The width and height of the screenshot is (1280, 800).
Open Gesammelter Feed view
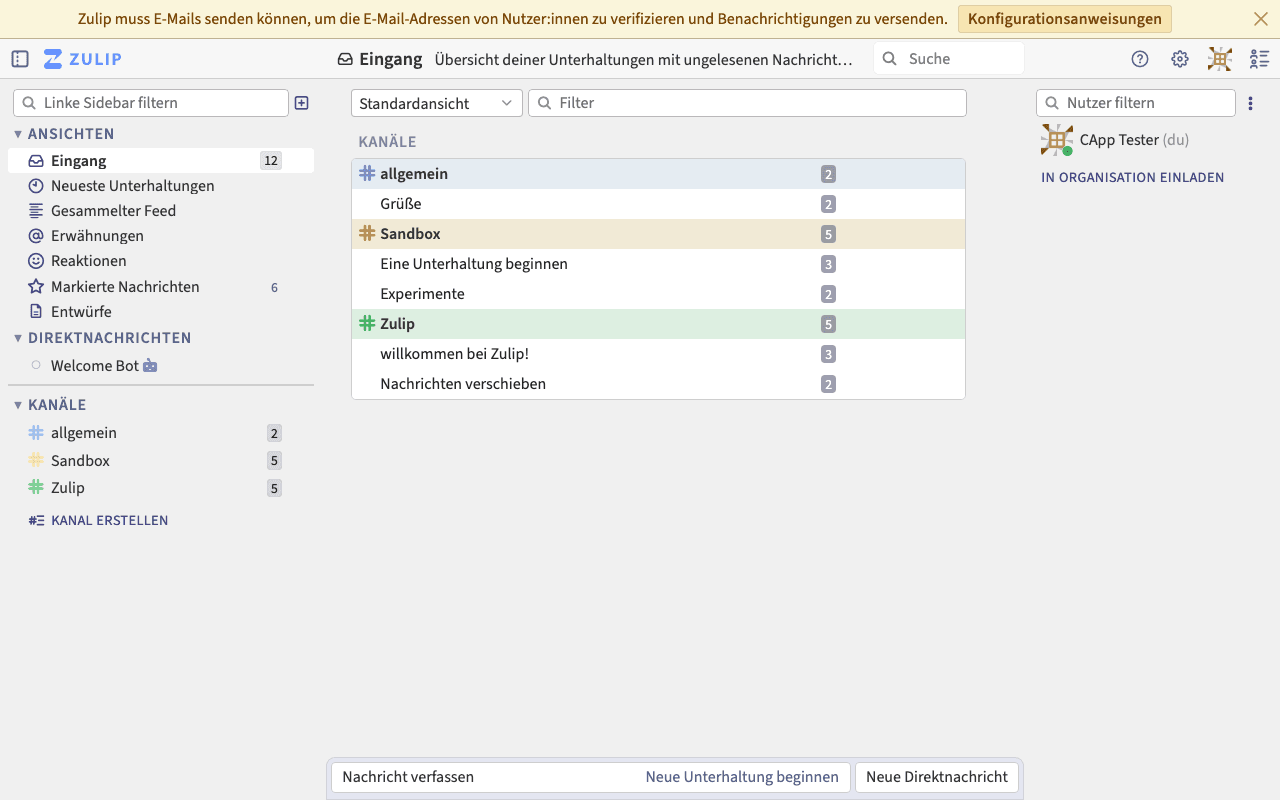[161, 211]
